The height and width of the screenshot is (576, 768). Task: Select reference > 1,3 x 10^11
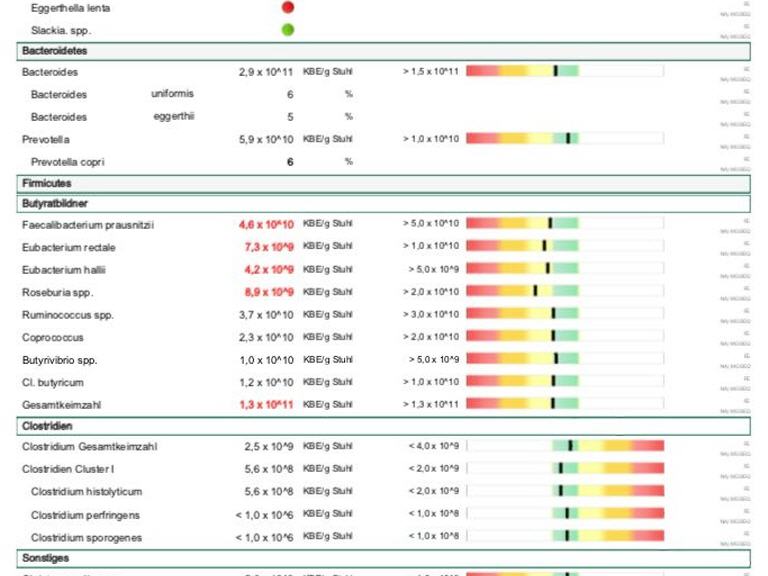point(431,404)
